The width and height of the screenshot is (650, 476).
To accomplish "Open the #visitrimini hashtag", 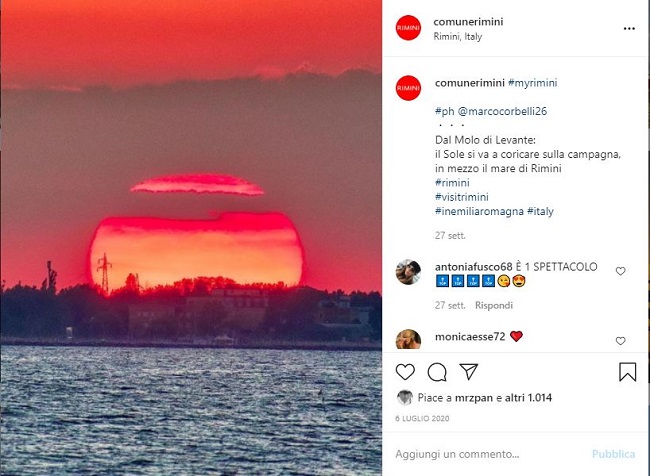I will [462, 197].
